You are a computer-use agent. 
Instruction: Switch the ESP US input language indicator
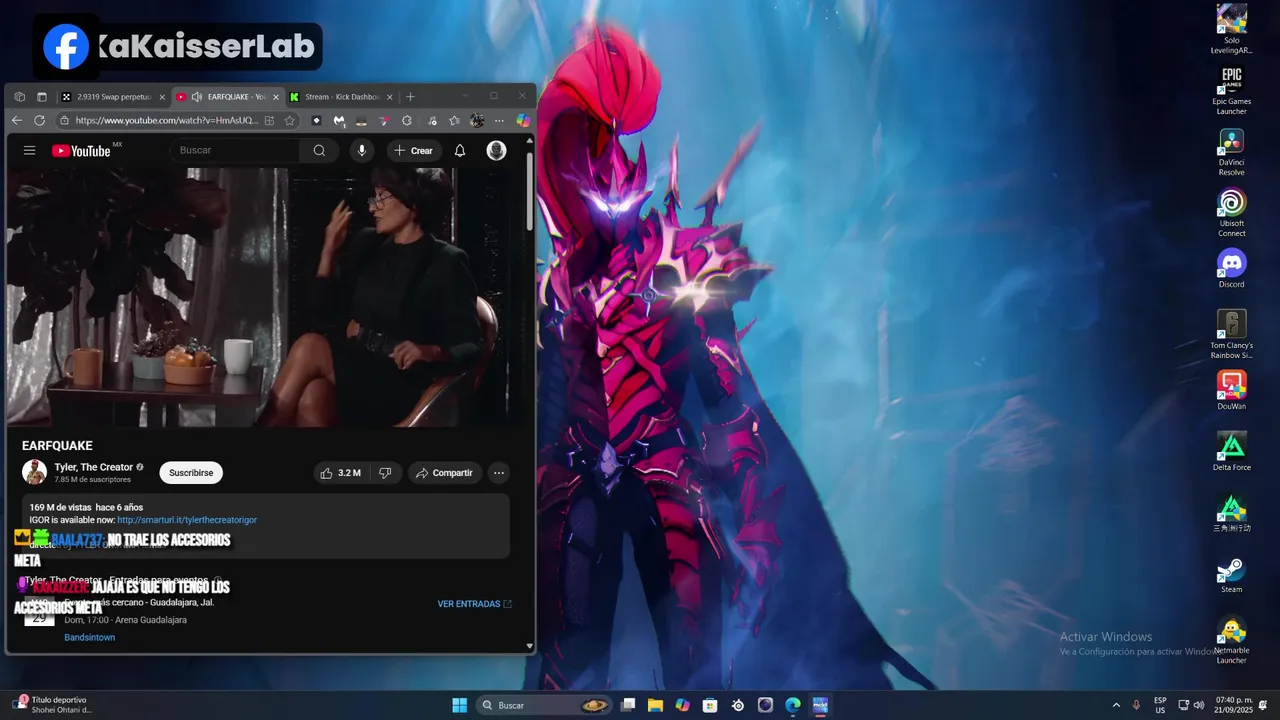[x=1160, y=705]
